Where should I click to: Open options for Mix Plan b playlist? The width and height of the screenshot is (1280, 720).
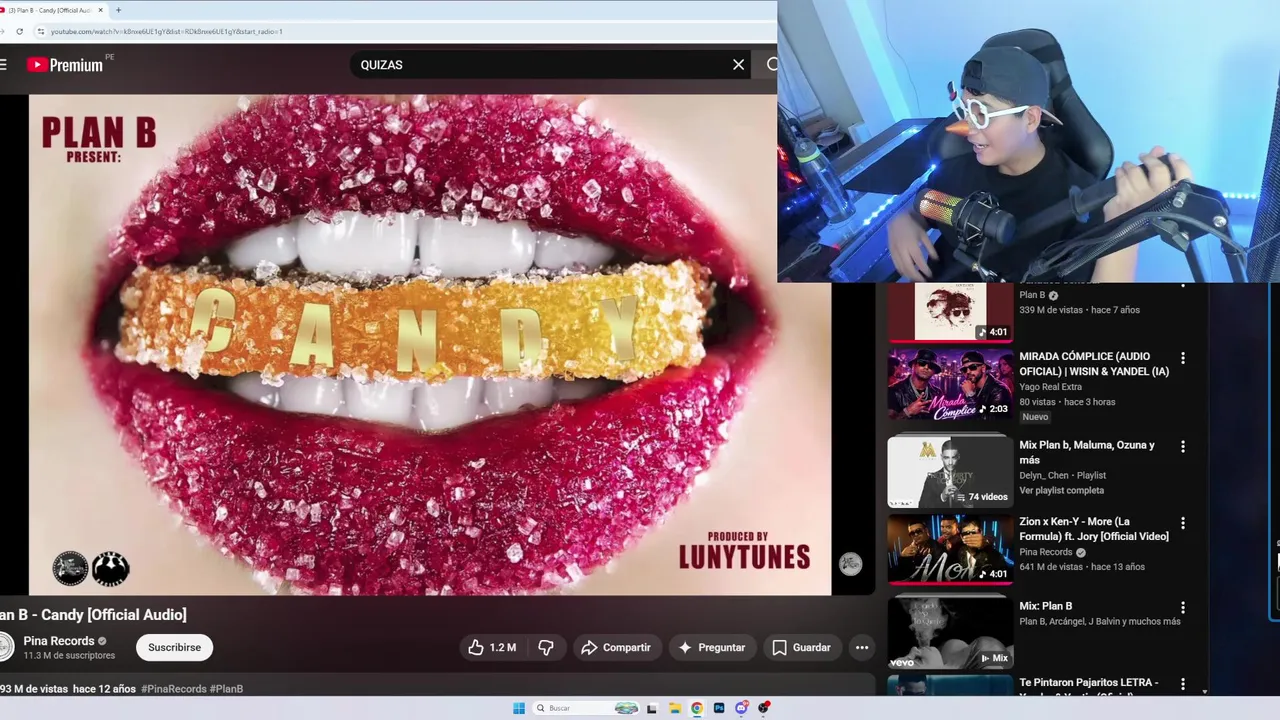point(1183,446)
